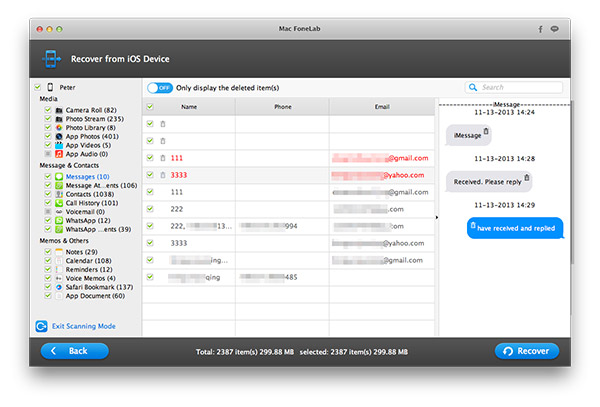This screenshot has height=407, width=600.
Task: Click trash icon on 'Received. Please reply' bubble
Action: tap(526, 177)
